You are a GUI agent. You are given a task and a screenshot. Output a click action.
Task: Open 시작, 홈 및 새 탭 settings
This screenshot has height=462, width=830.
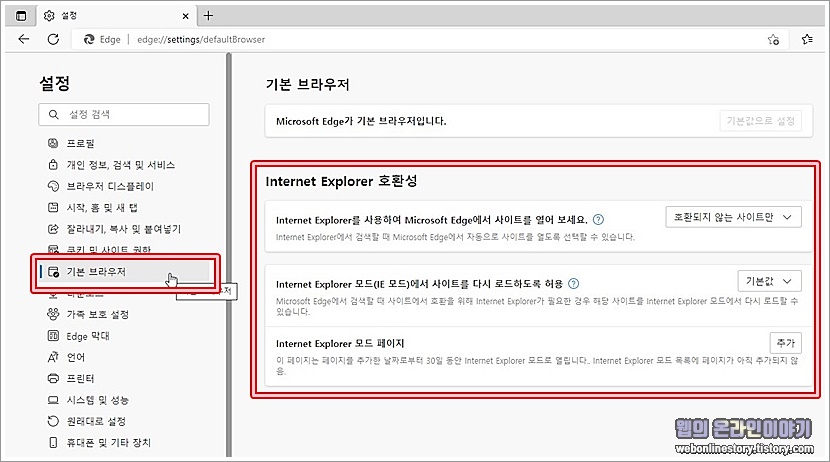click(102, 207)
